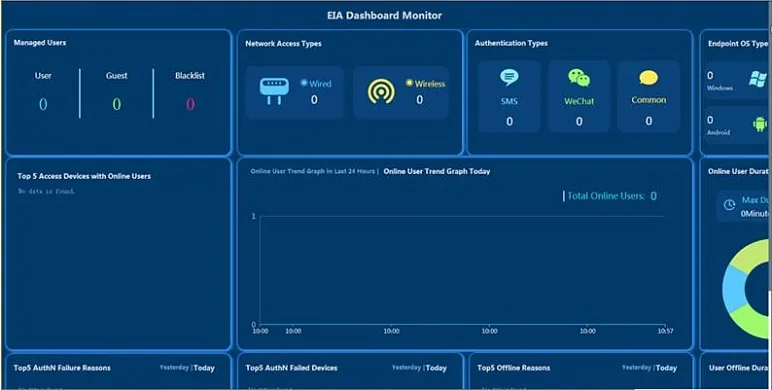This screenshot has height=390, width=772.
Task: Show Yesterday for Top5 AuthN Failure Reasons
Action: point(174,367)
